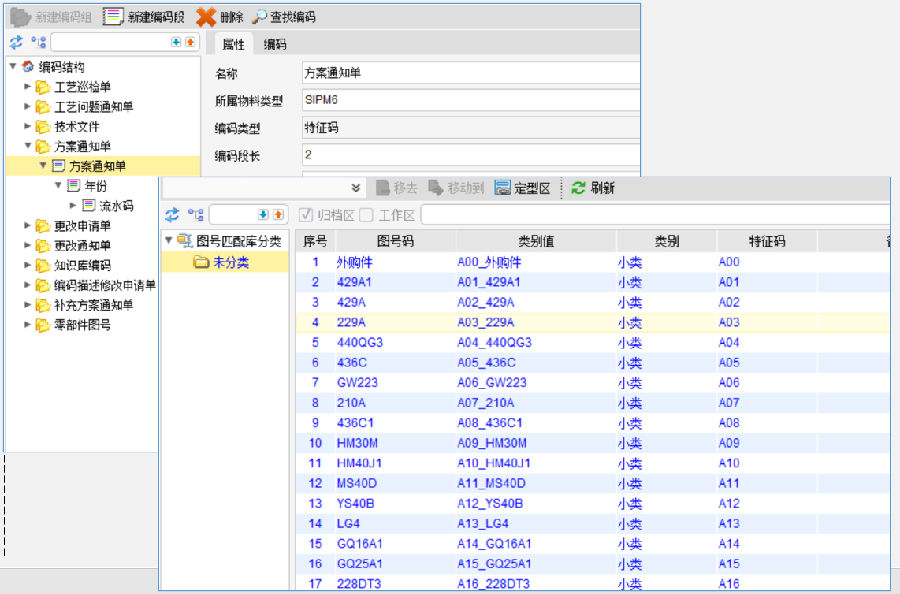Toggle the 归档区 checkbox
Image resolution: width=900 pixels, height=594 pixels.
(x=307, y=215)
